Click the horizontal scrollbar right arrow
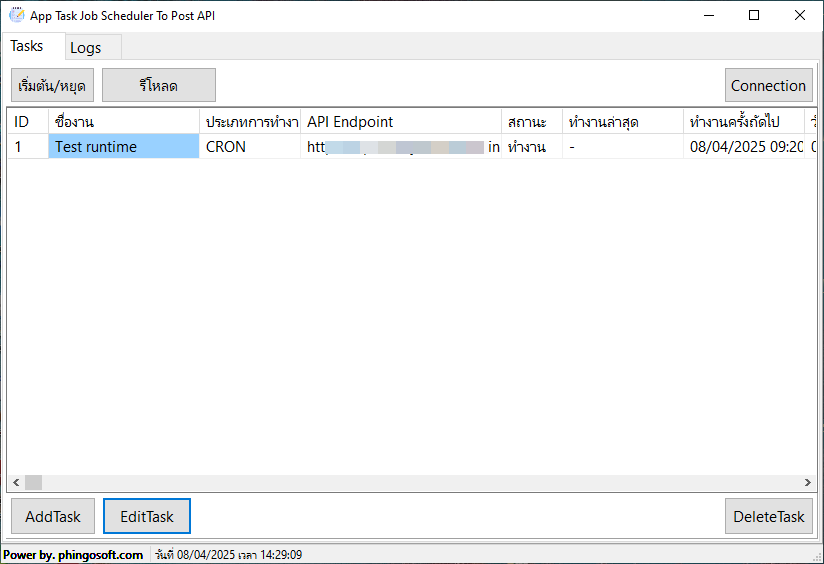Screen dimensions: 824x564 808,483
